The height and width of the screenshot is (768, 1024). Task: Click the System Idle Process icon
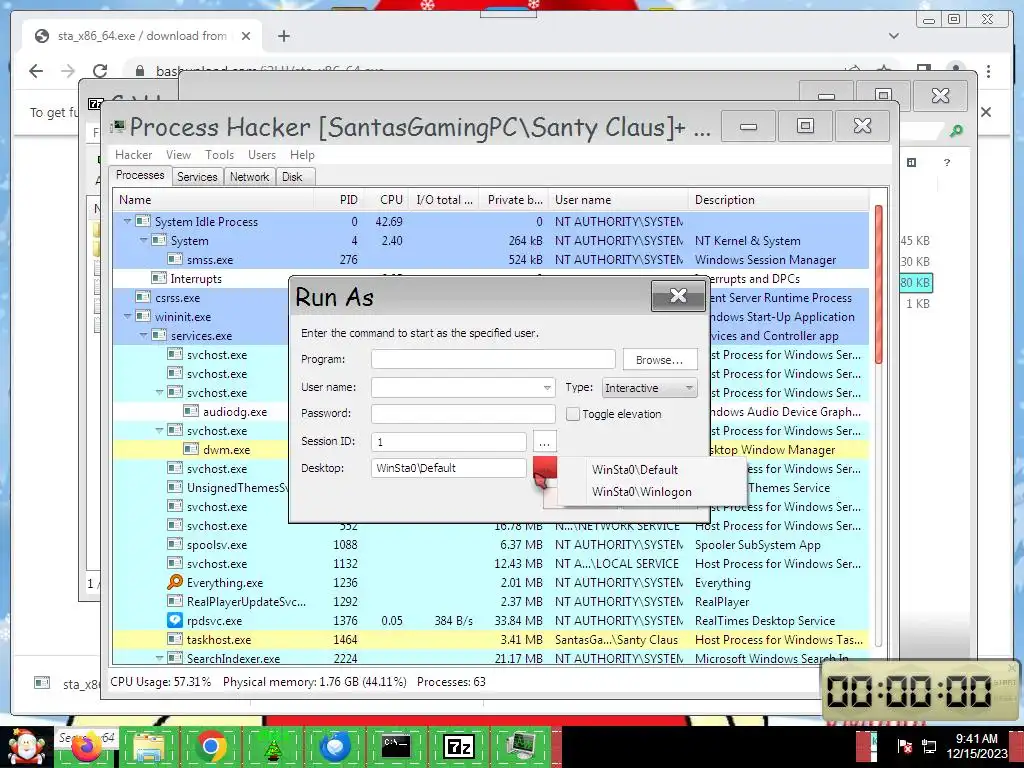142,221
